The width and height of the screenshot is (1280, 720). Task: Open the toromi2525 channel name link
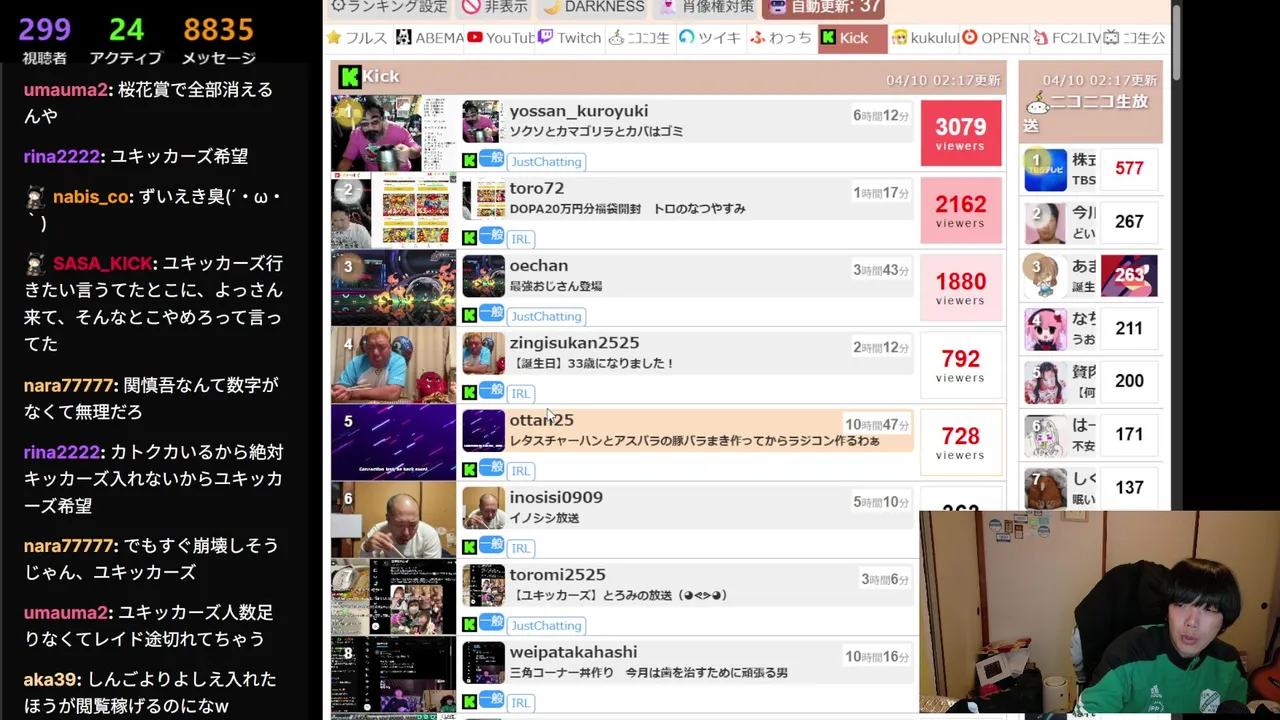click(x=557, y=574)
